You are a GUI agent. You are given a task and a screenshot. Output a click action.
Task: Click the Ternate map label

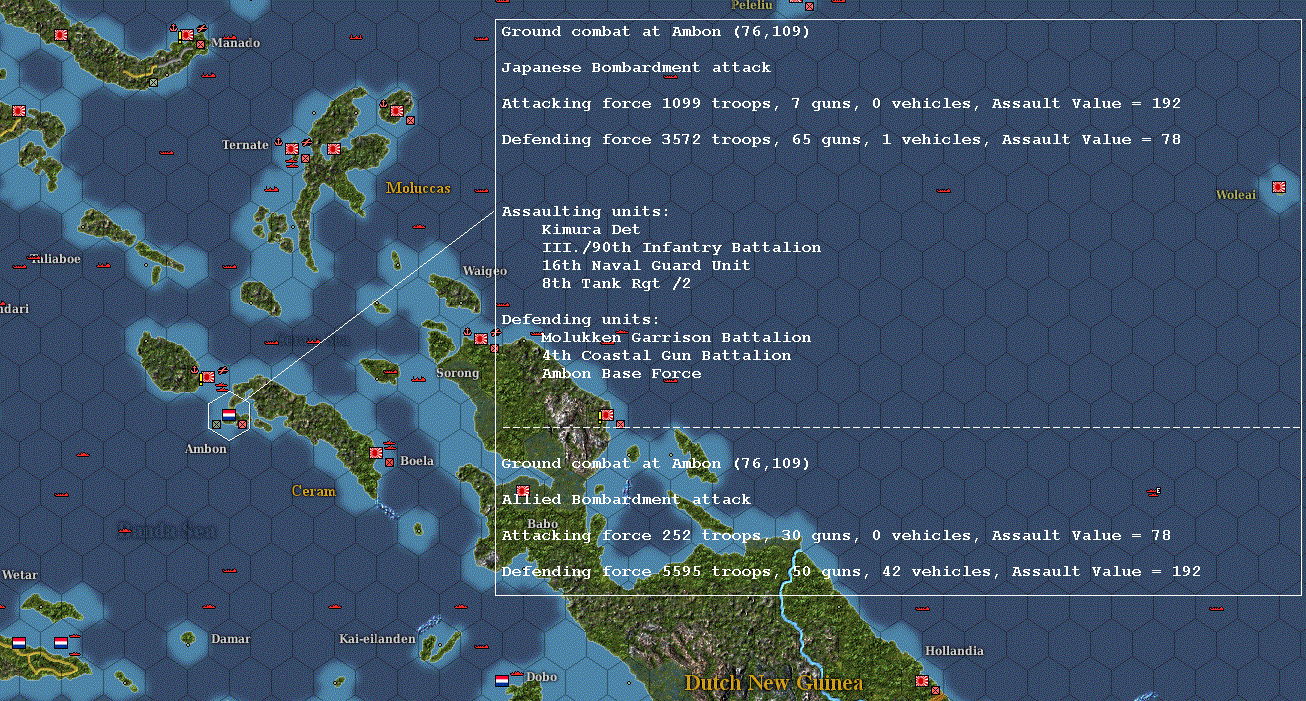(245, 145)
